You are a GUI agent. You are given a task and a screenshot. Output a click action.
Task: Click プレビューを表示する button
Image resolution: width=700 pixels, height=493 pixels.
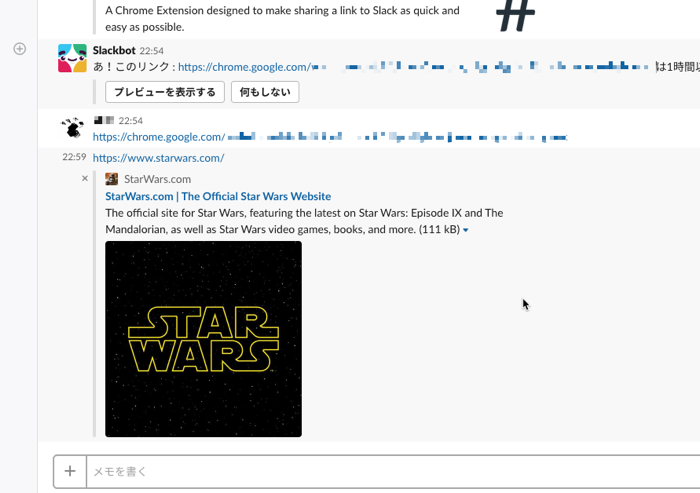pyautogui.click(x=165, y=92)
